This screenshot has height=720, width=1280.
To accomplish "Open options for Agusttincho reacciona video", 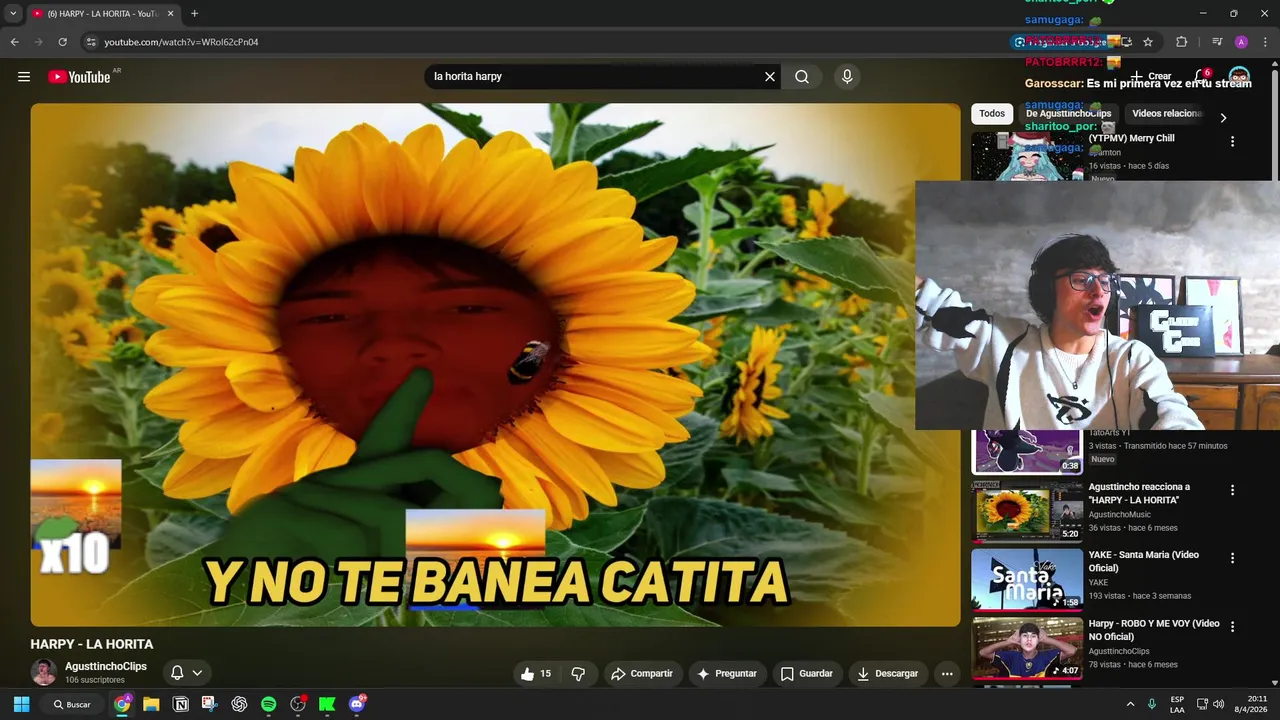I will pos(1232,490).
